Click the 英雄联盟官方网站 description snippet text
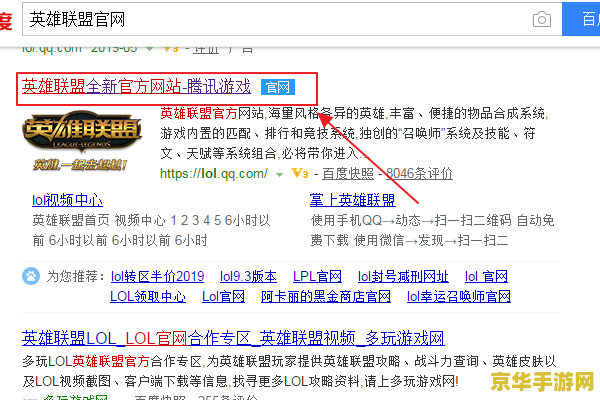 point(354,133)
